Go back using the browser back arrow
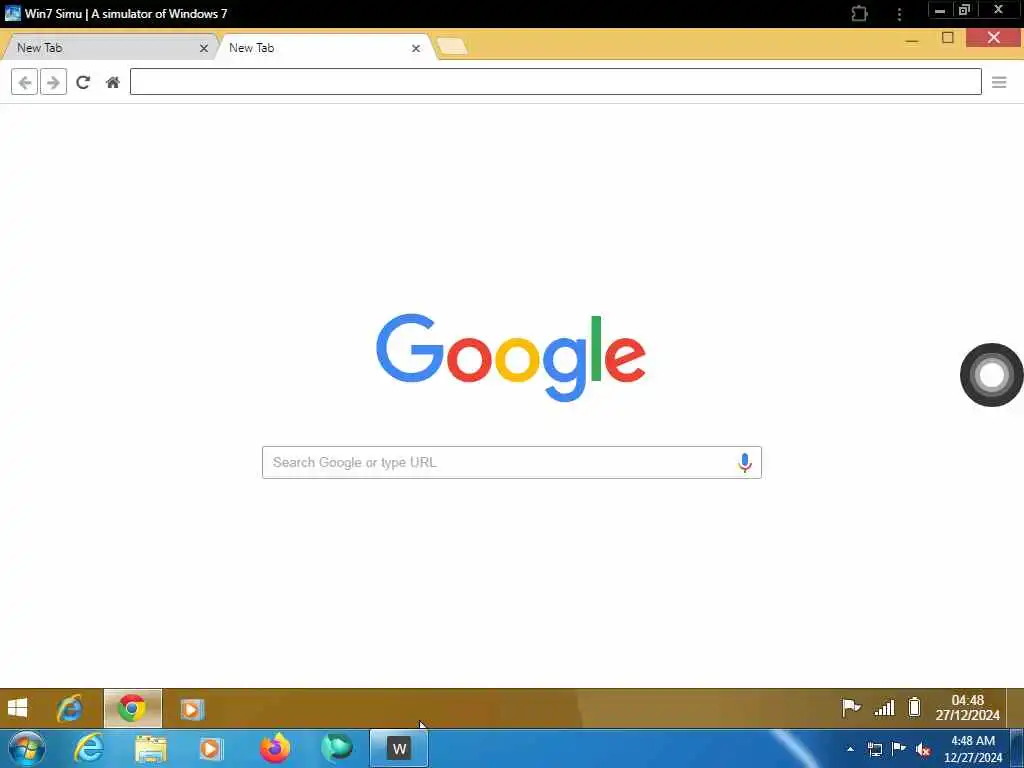The height and width of the screenshot is (768, 1024). (x=24, y=82)
